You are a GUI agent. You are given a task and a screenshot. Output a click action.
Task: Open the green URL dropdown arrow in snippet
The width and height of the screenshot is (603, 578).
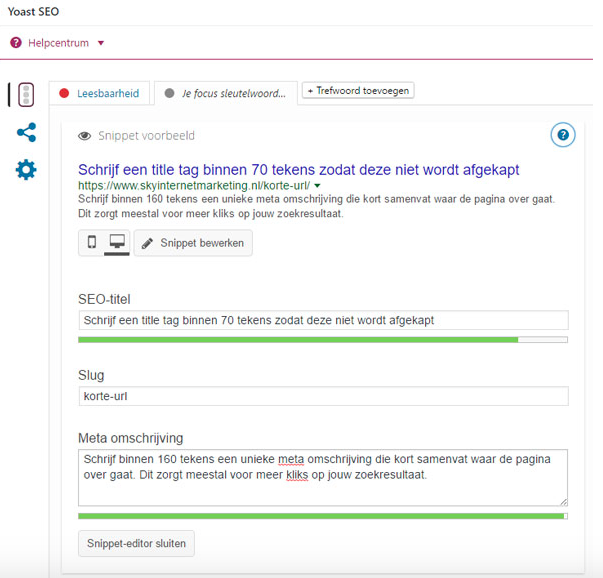317,186
